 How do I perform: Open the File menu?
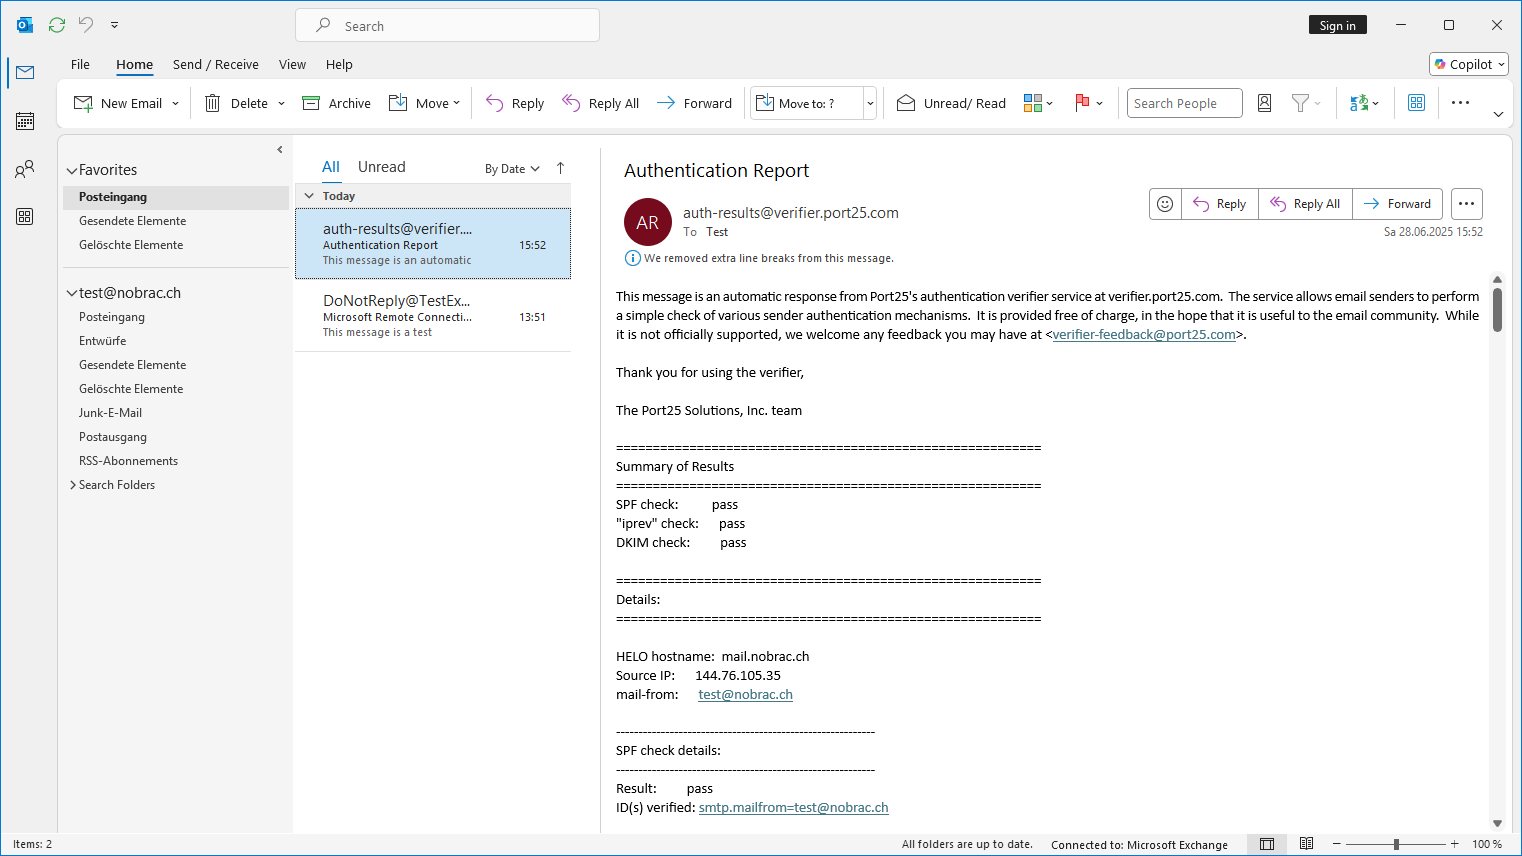(x=80, y=64)
